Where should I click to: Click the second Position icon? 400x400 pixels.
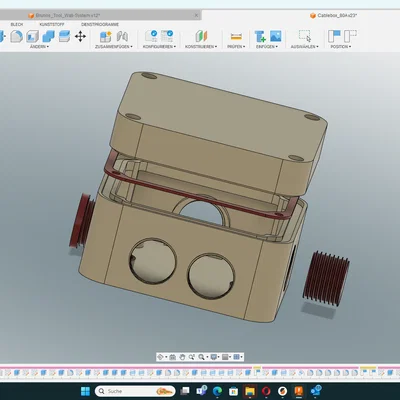(x=350, y=36)
